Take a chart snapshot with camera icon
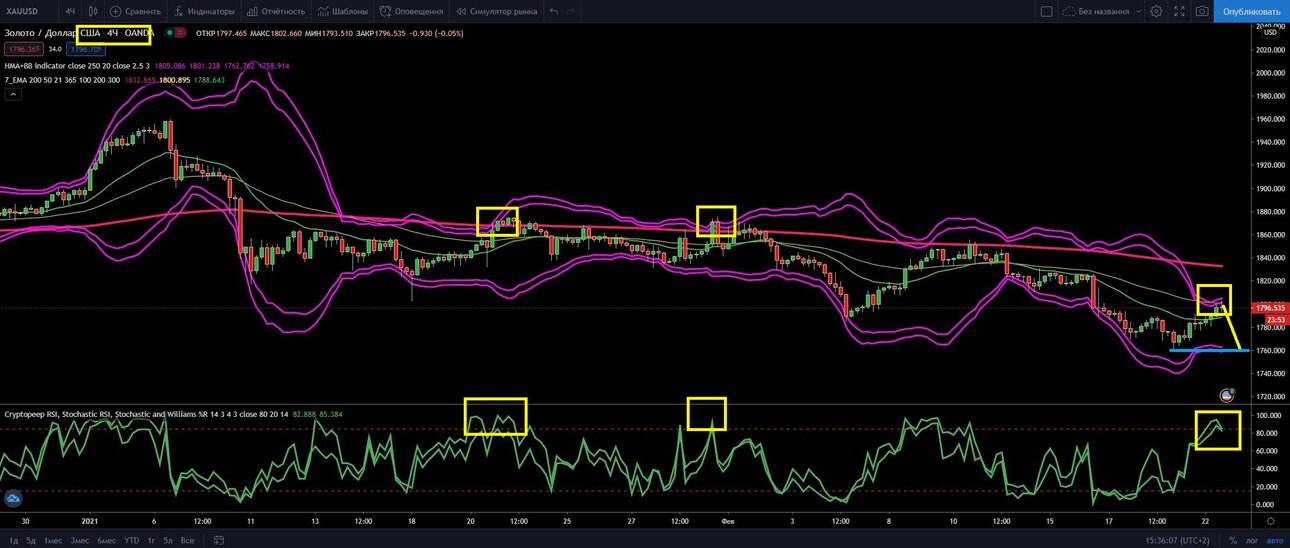This screenshot has height=548, width=1290. click(1201, 11)
